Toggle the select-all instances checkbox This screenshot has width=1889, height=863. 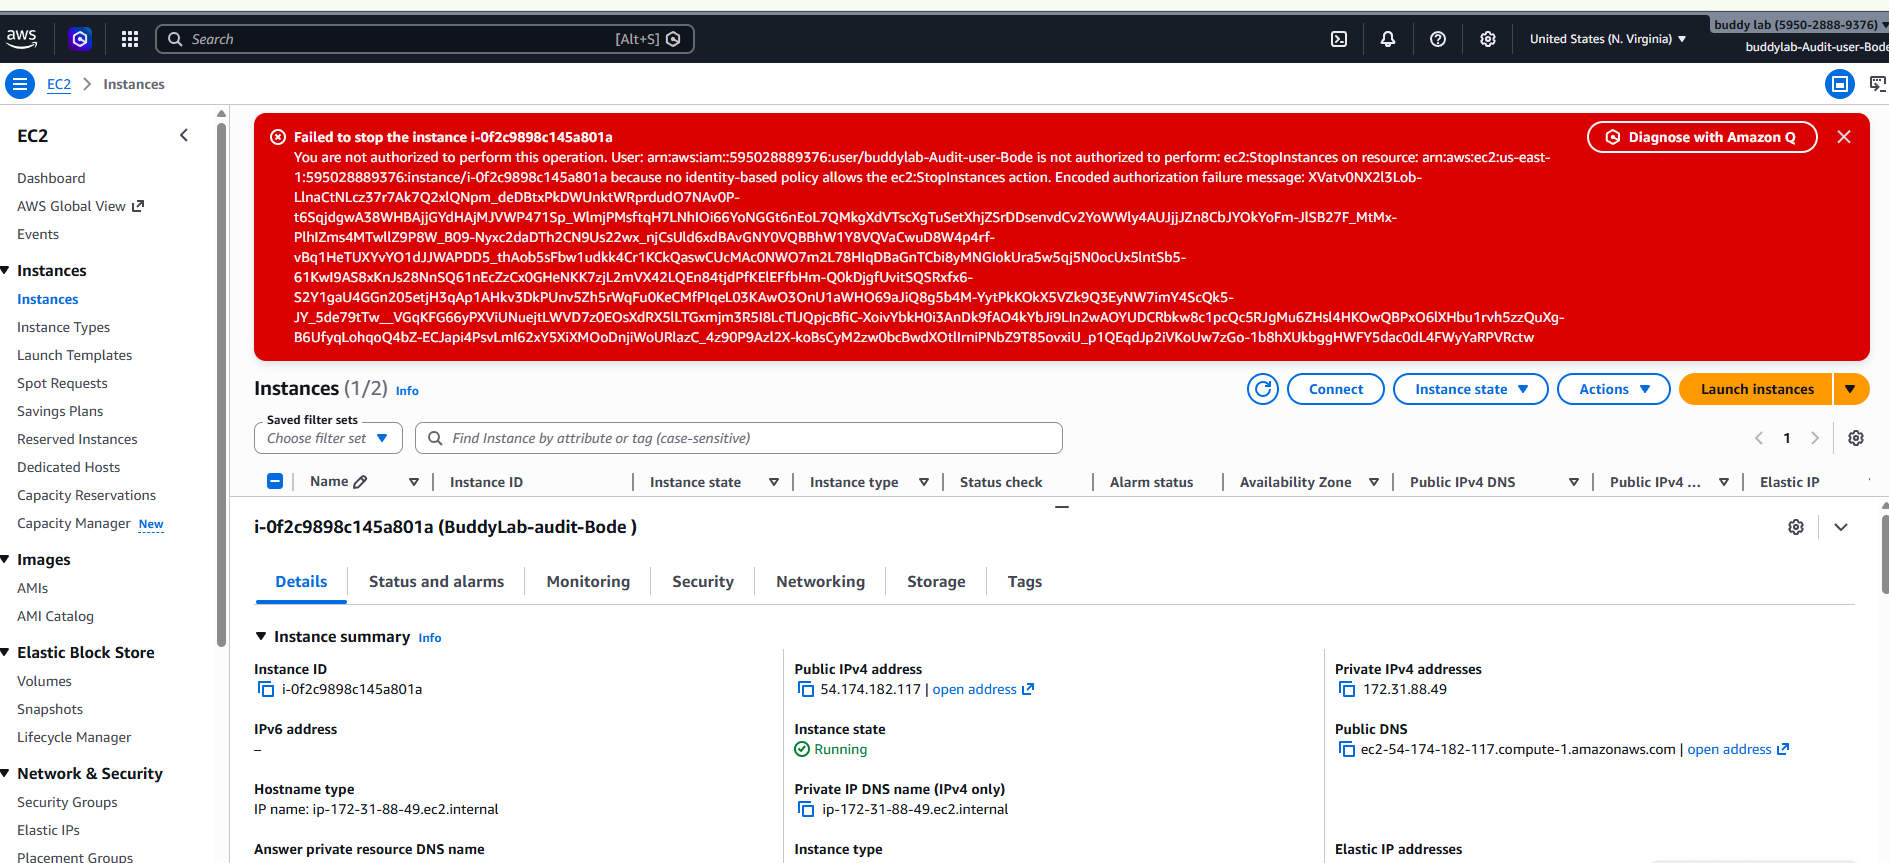click(x=275, y=481)
